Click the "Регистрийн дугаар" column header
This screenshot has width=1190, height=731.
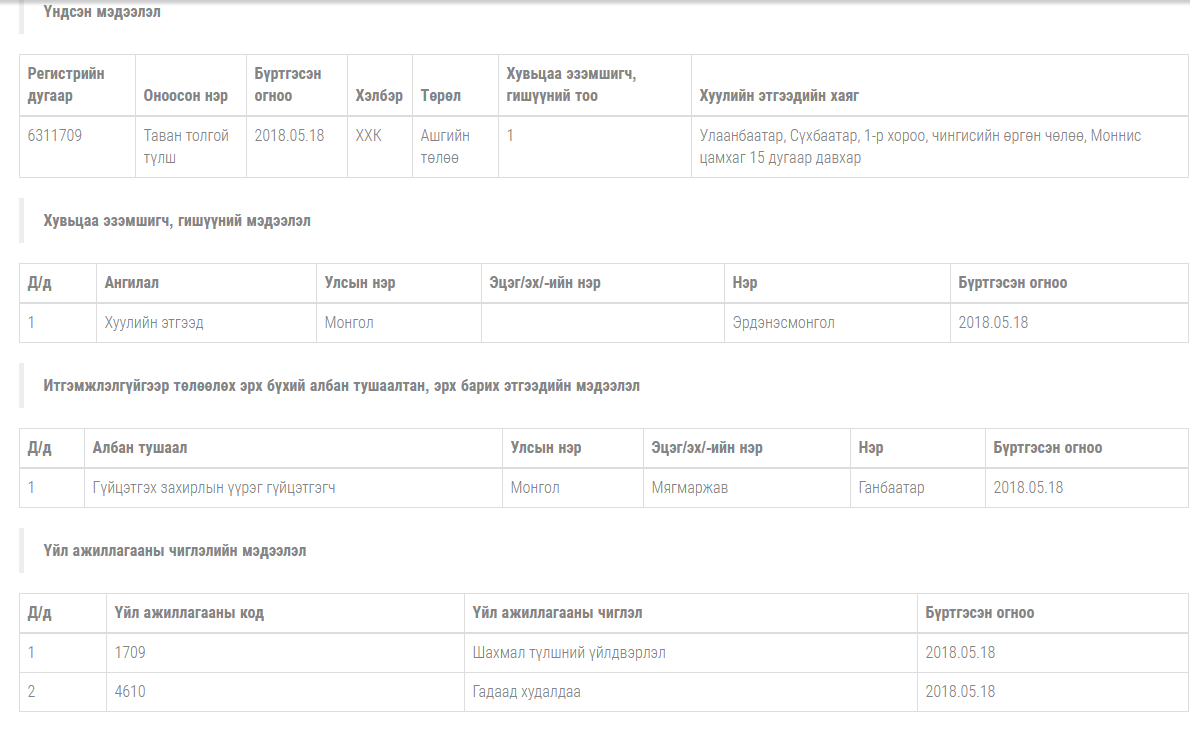[x=66, y=85]
